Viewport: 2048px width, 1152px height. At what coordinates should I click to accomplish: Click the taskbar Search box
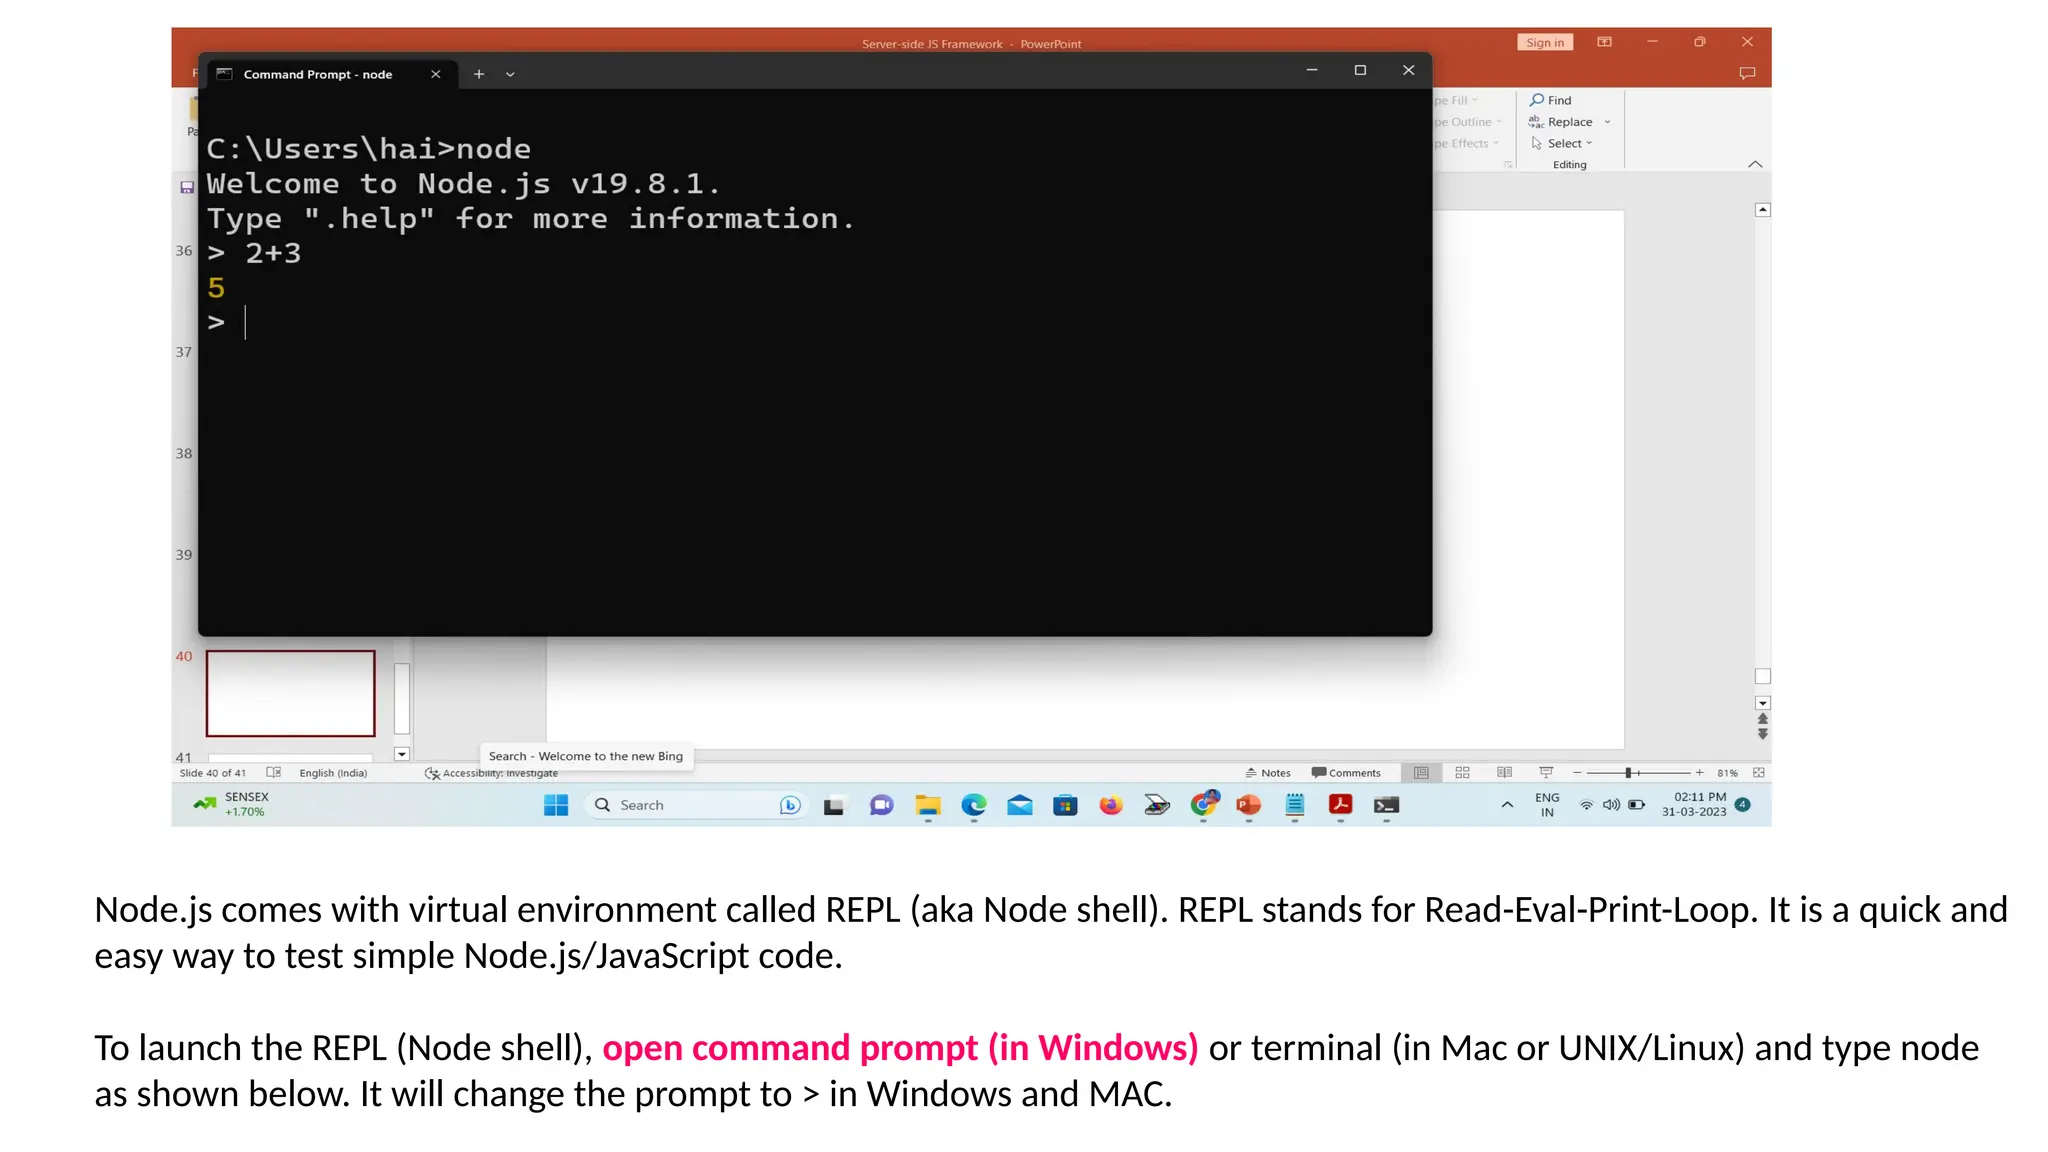click(696, 805)
